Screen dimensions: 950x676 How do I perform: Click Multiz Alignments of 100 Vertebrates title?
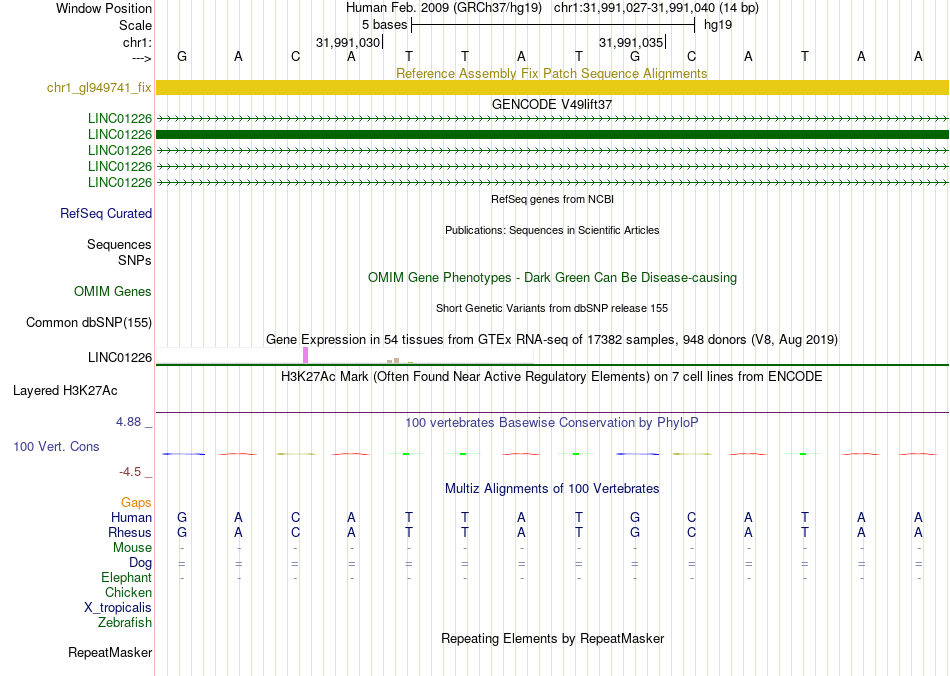point(552,488)
